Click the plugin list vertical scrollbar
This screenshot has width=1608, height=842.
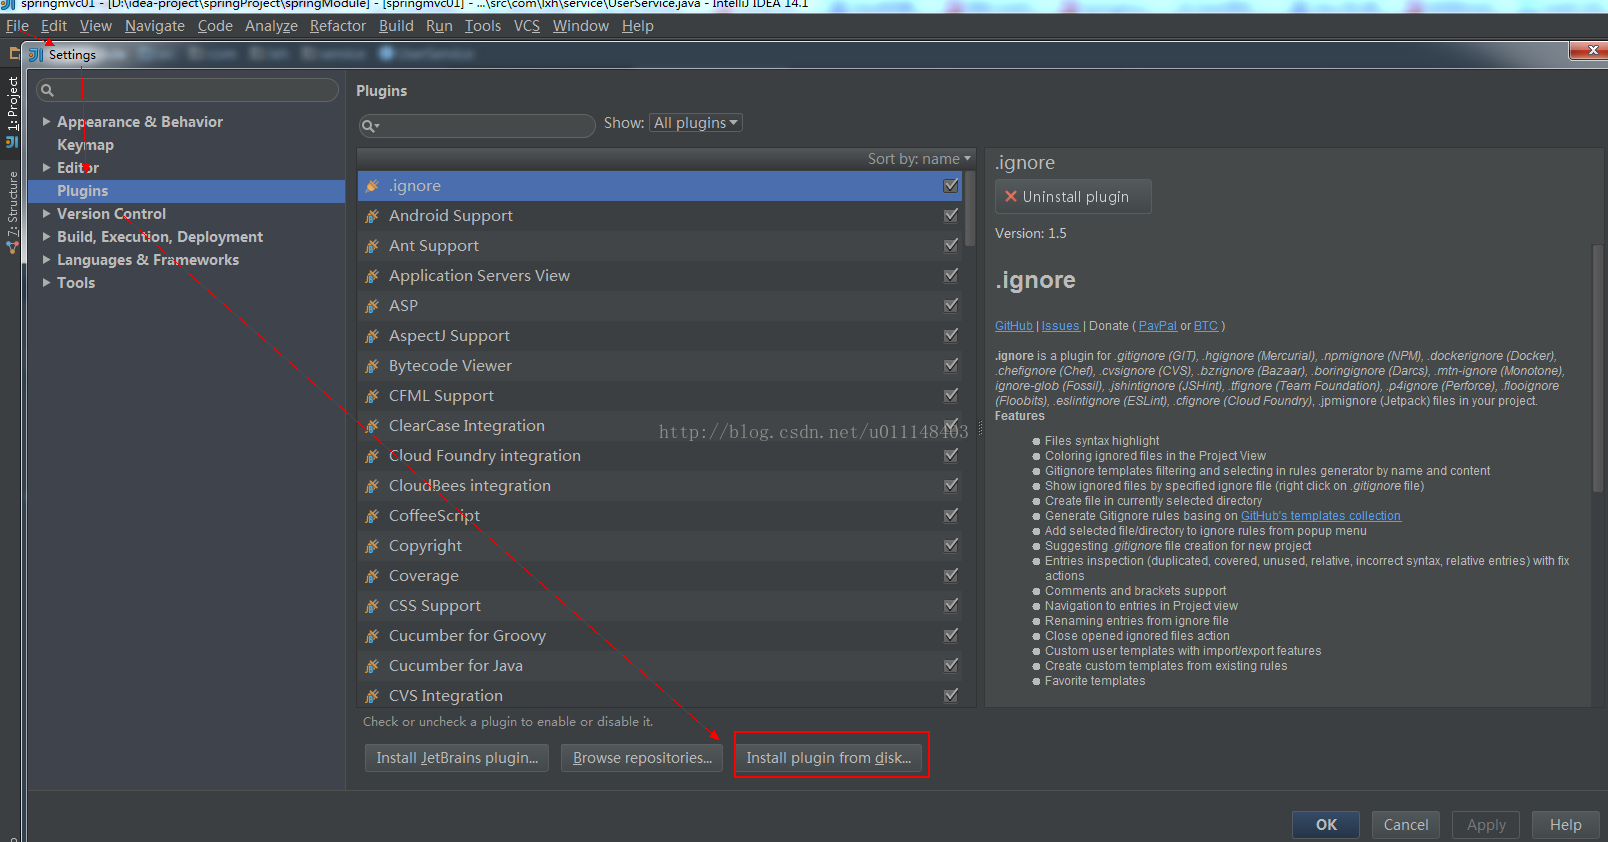tap(970, 210)
